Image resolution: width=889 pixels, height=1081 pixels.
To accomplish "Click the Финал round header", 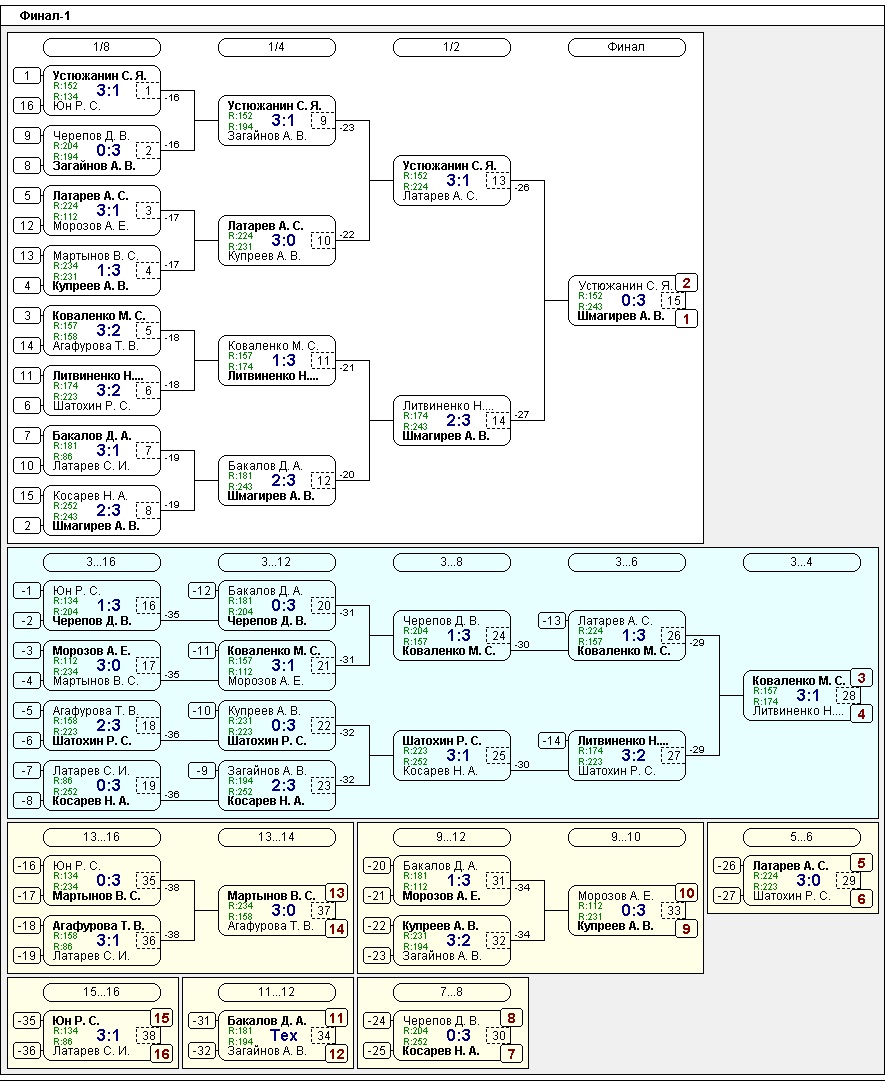I will pos(626,47).
